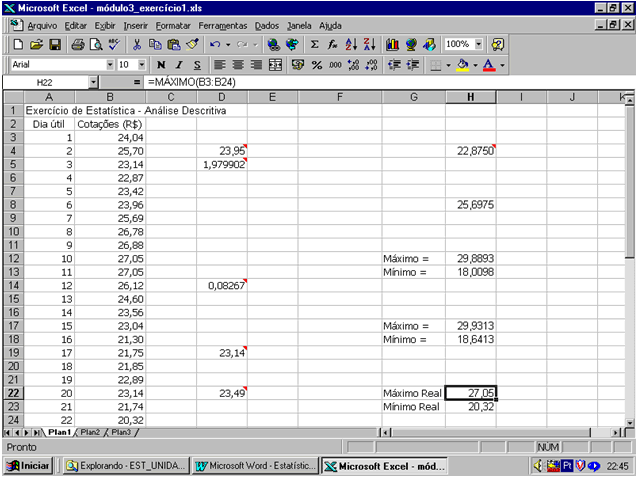
Task: Click the Fill Color paint bucket
Action: click(x=462, y=65)
